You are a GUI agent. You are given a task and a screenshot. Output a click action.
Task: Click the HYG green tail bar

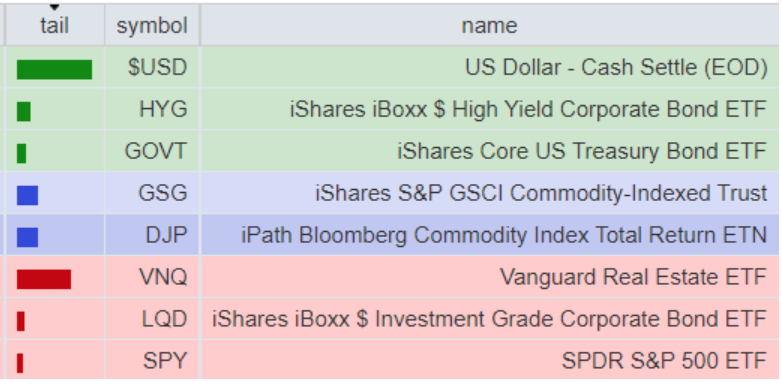tap(23, 111)
